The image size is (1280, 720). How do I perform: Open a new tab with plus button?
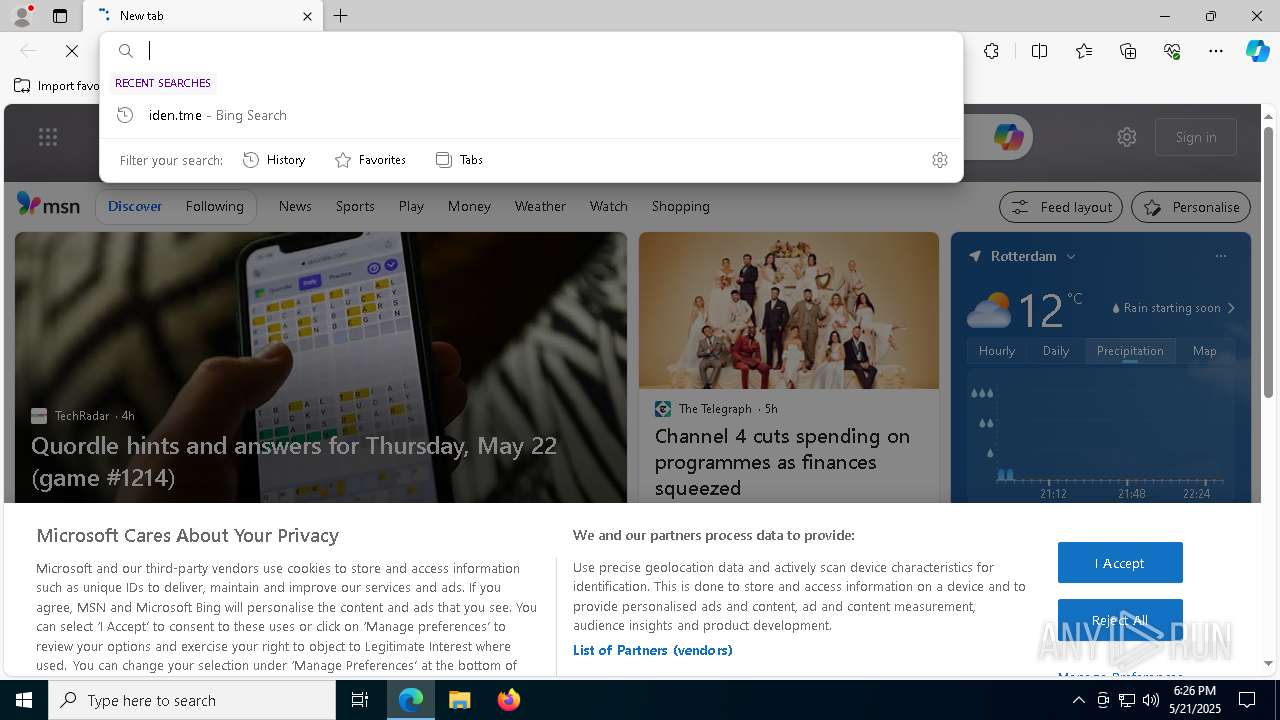(341, 16)
